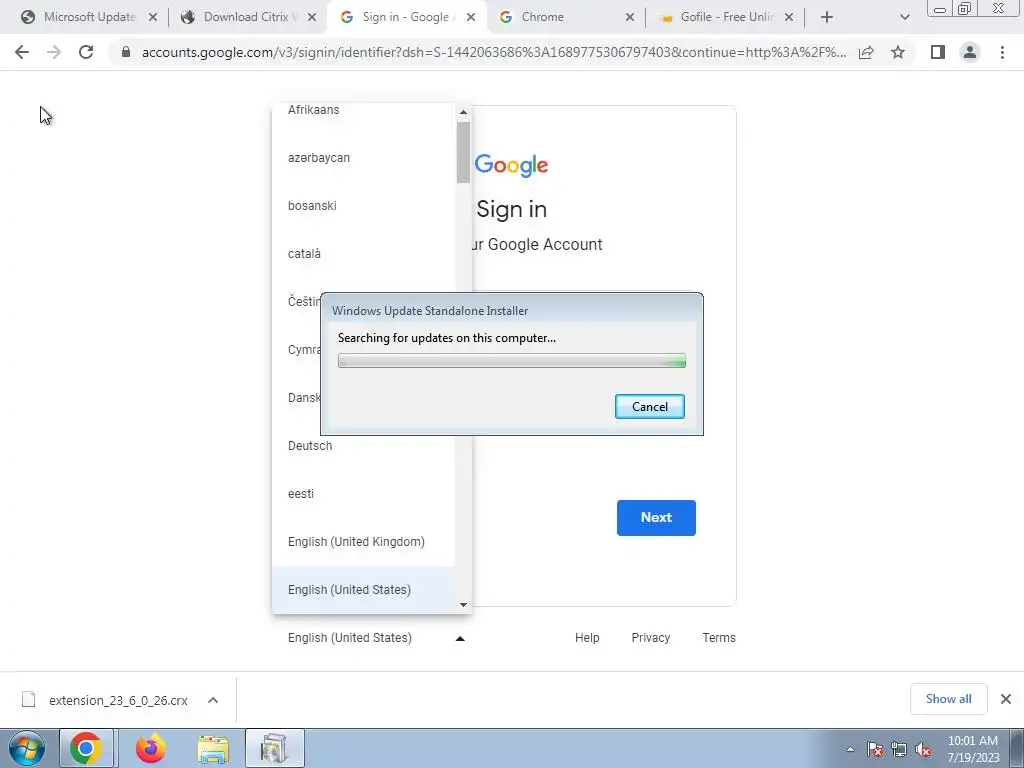Click language list scroll up arrow

464,112
